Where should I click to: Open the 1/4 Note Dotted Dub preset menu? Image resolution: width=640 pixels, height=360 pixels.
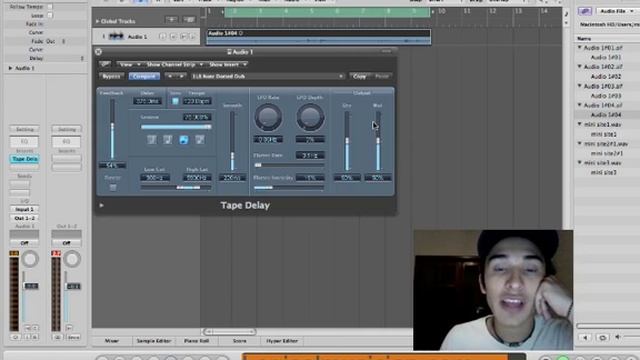pyautogui.click(x=267, y=76)
